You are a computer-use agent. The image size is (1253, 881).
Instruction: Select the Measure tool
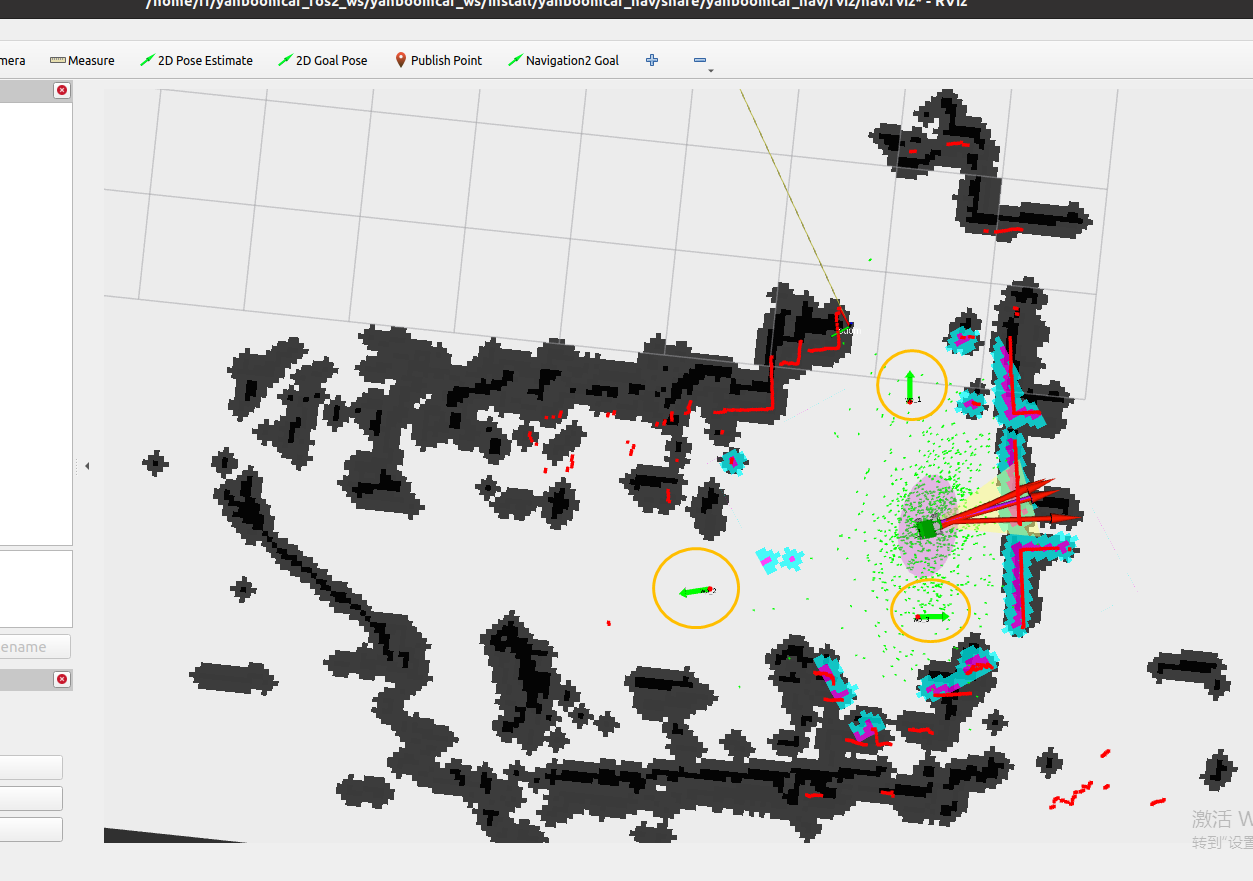[x=82, y=61]
